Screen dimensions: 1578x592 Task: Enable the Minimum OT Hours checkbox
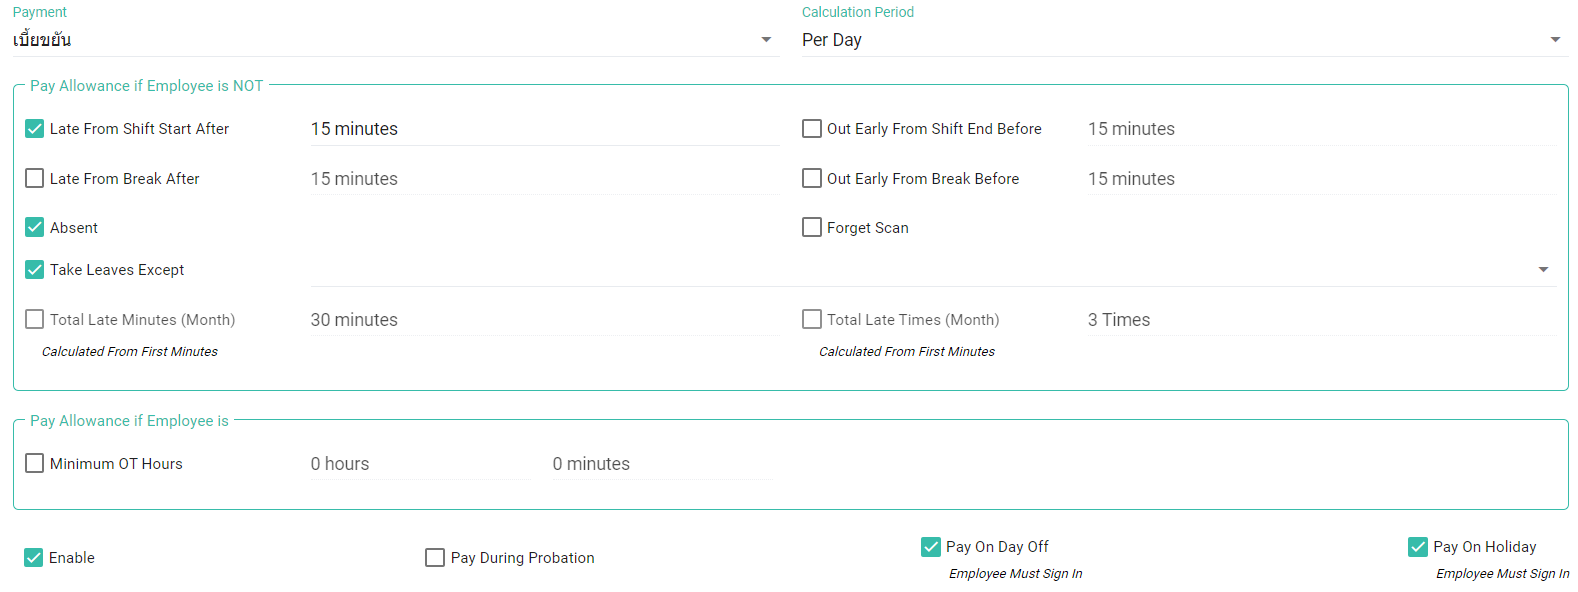(35, 464)
